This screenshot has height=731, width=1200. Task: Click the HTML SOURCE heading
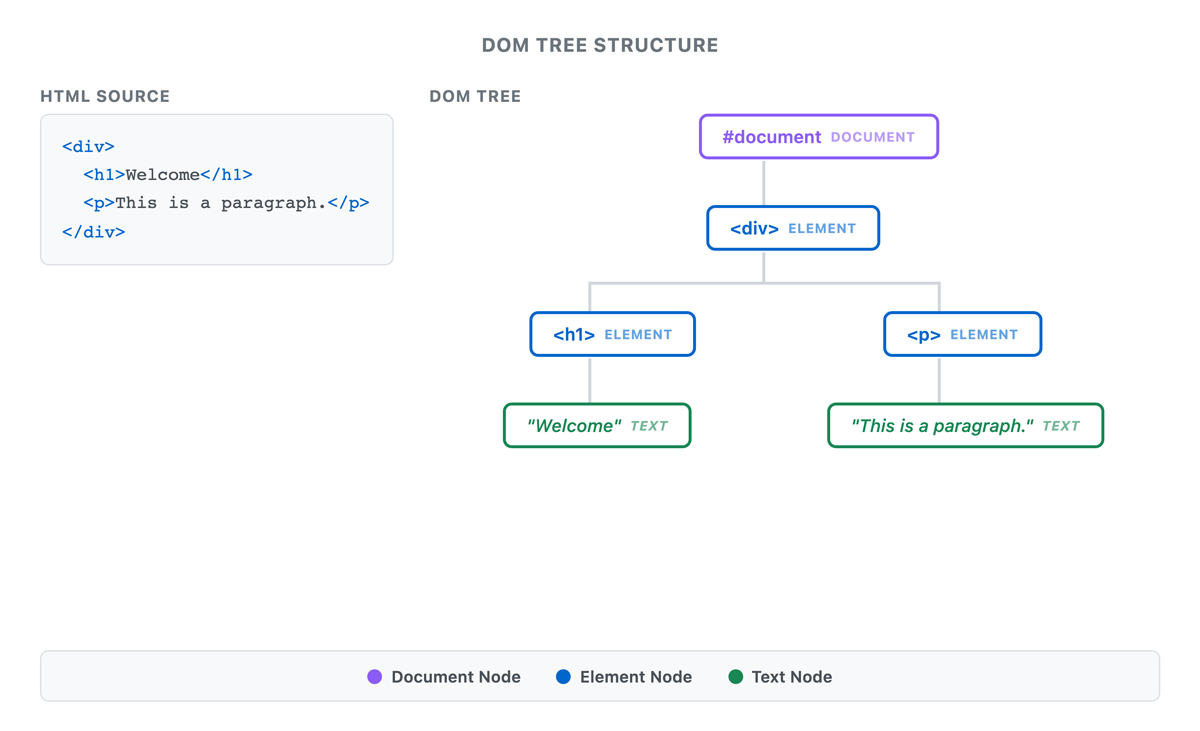click(105, 96)
